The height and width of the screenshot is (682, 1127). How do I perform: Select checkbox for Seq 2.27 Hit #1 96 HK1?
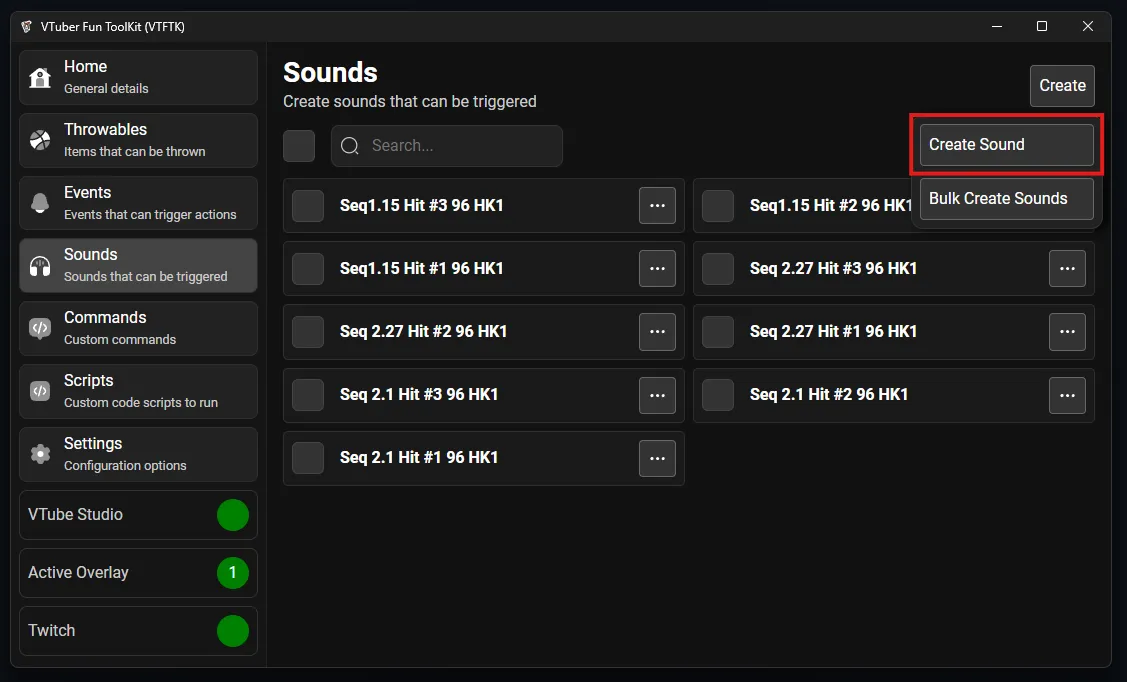coord(718,332)
